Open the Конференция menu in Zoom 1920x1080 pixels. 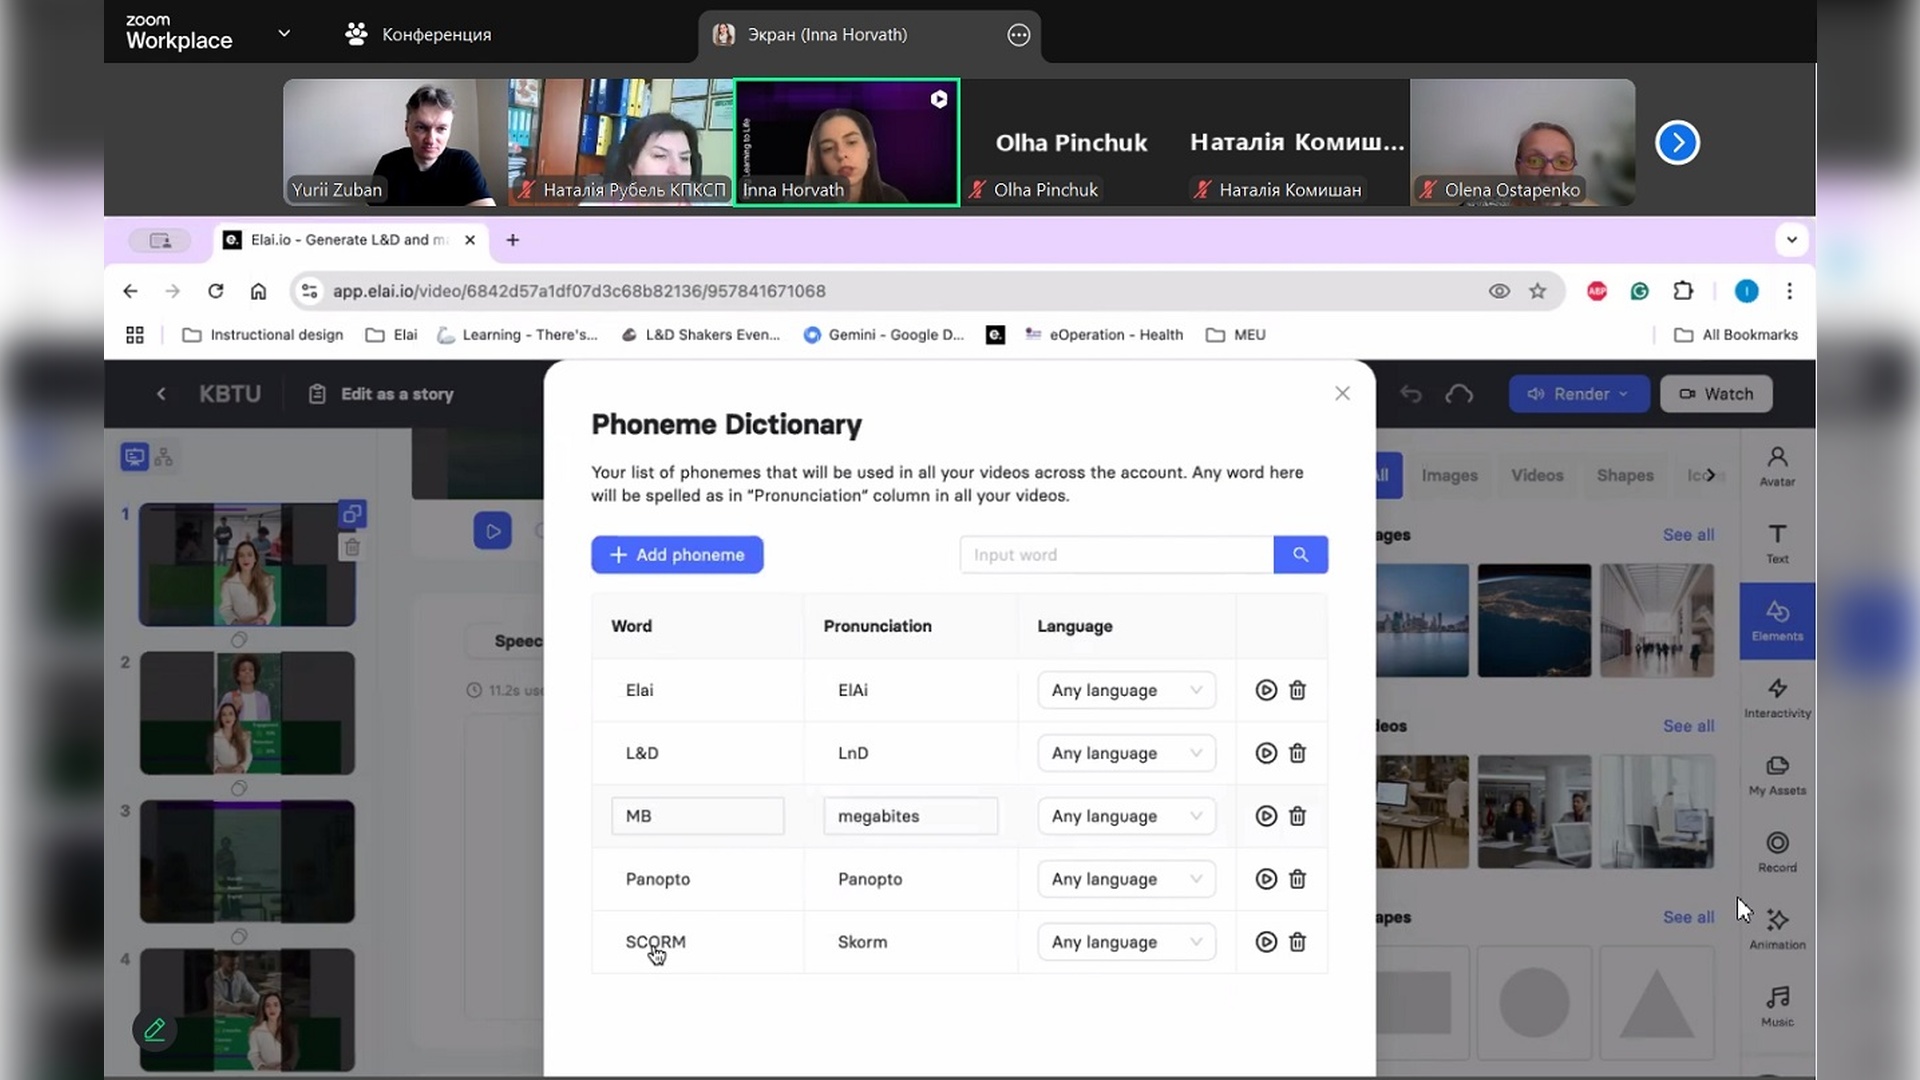[x=418, y=34]
